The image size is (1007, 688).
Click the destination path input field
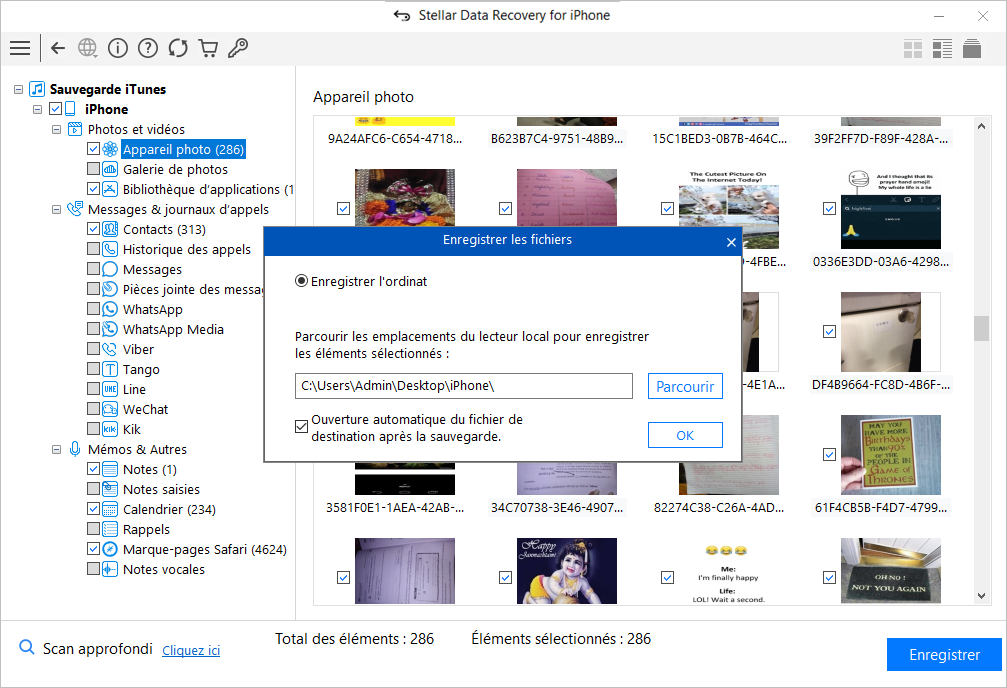coord(464,386)
